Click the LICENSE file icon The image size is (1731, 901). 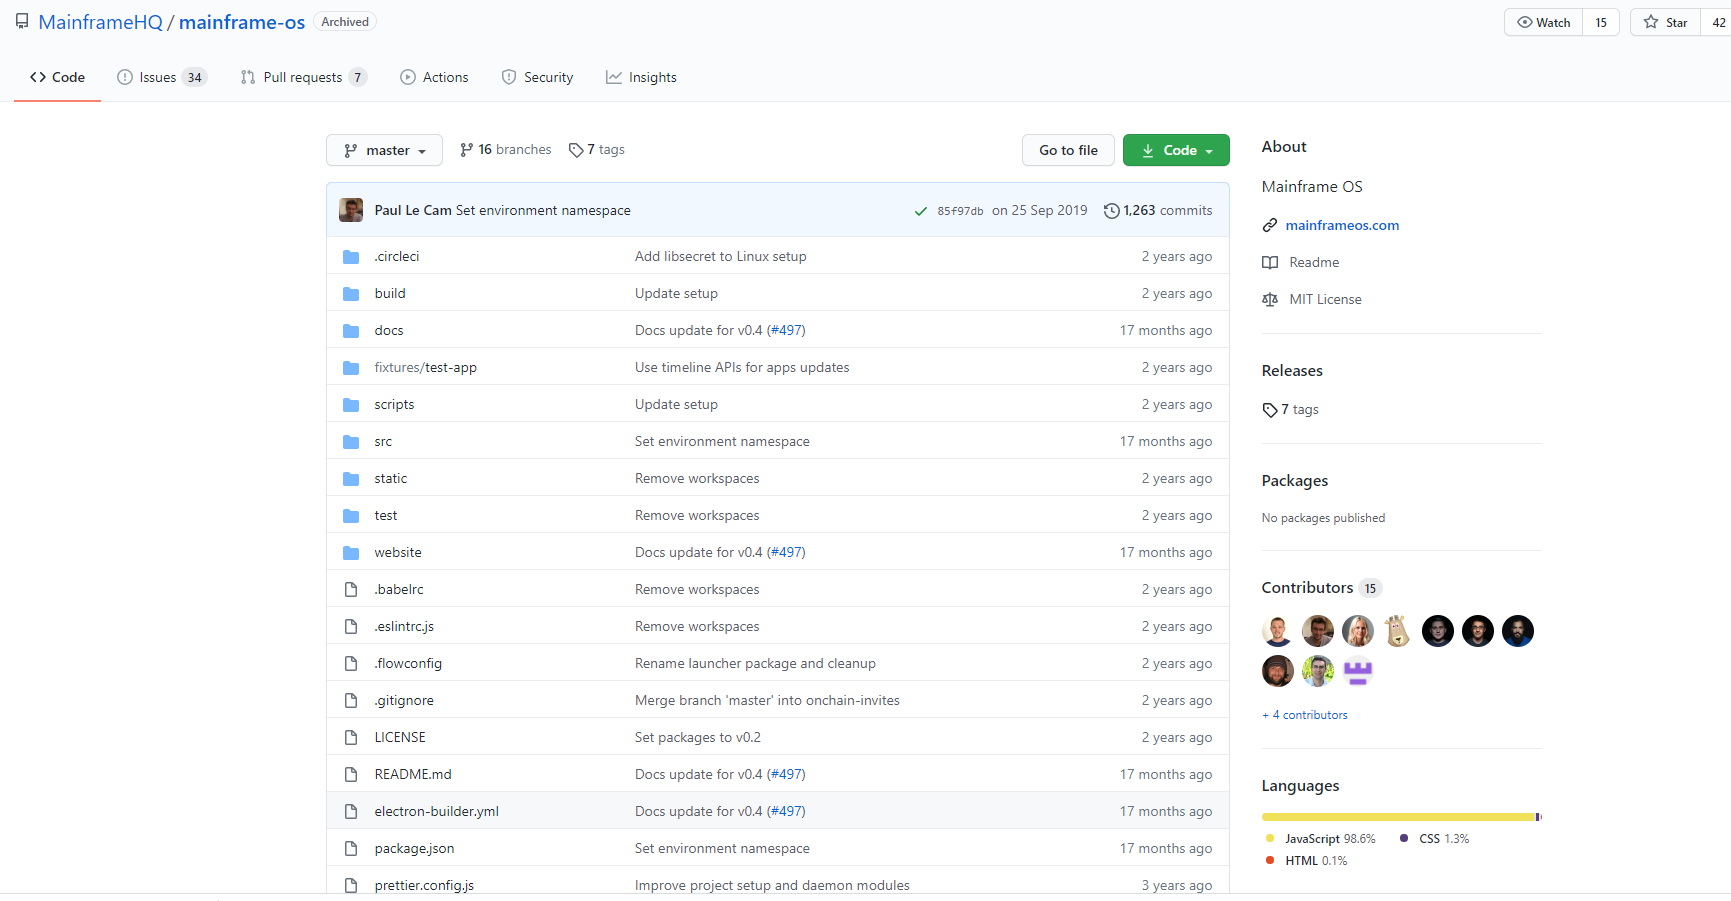351,738
